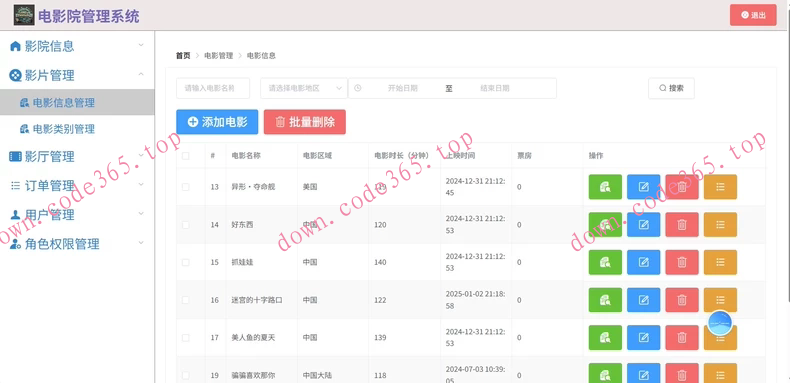
Task: Open the orange list button for 异形·夺命舰
Action: (720, 187)
